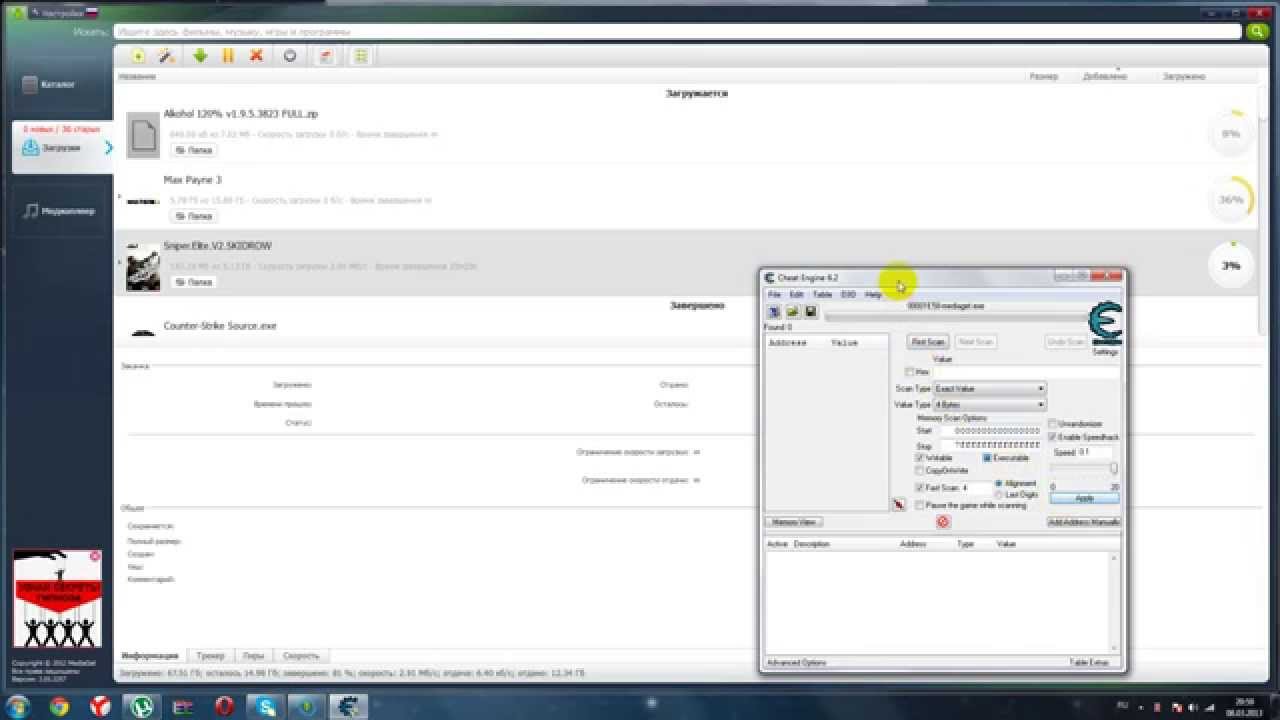The width and height of the screenshot is (1280, 720).
Task: Toggle the CopyOnWrite checkbox
Action: 920,470
